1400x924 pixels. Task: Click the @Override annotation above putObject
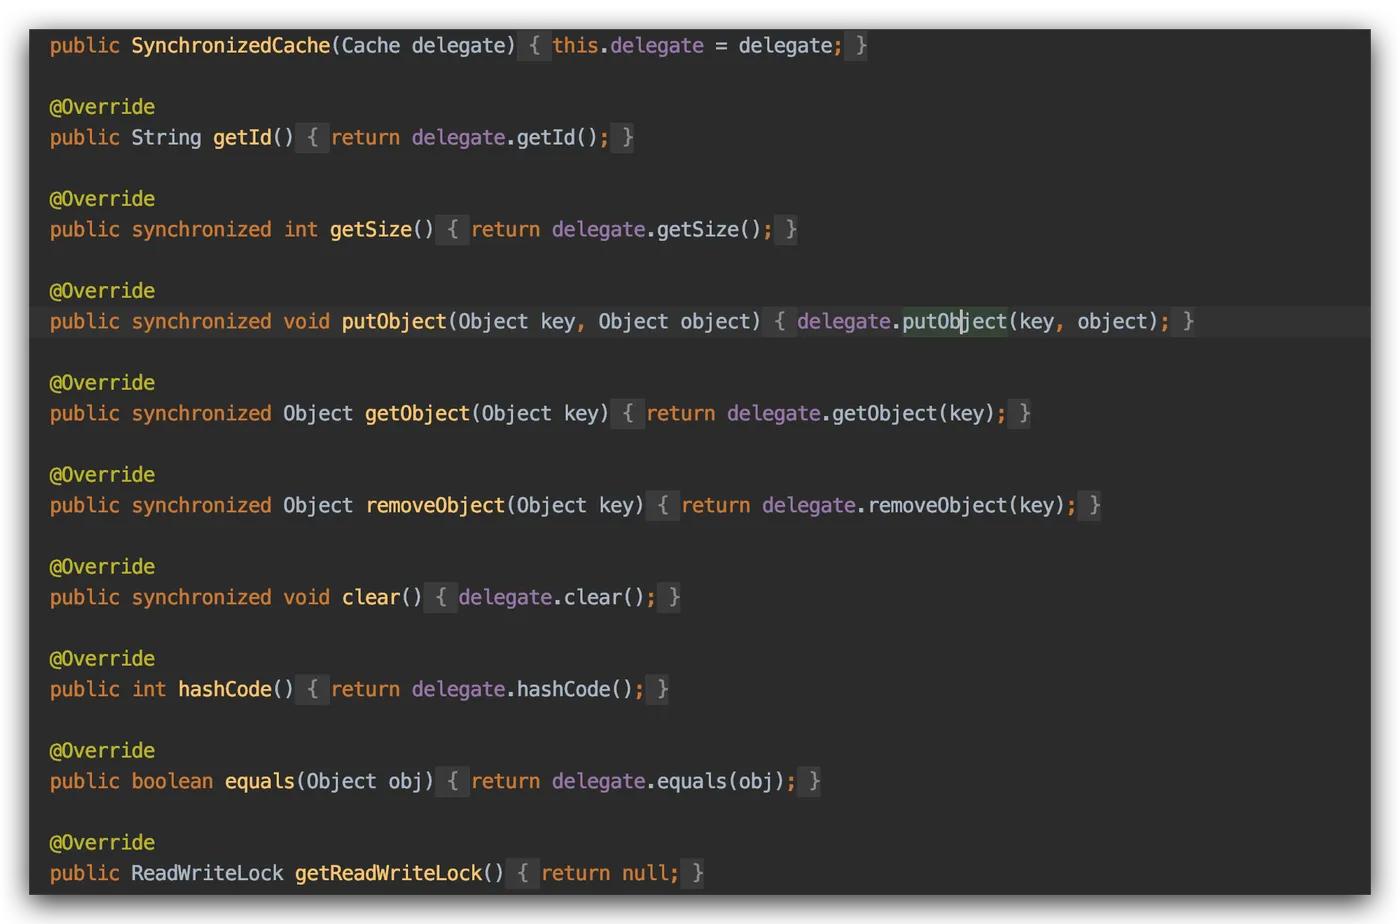(x=102, y=291)
